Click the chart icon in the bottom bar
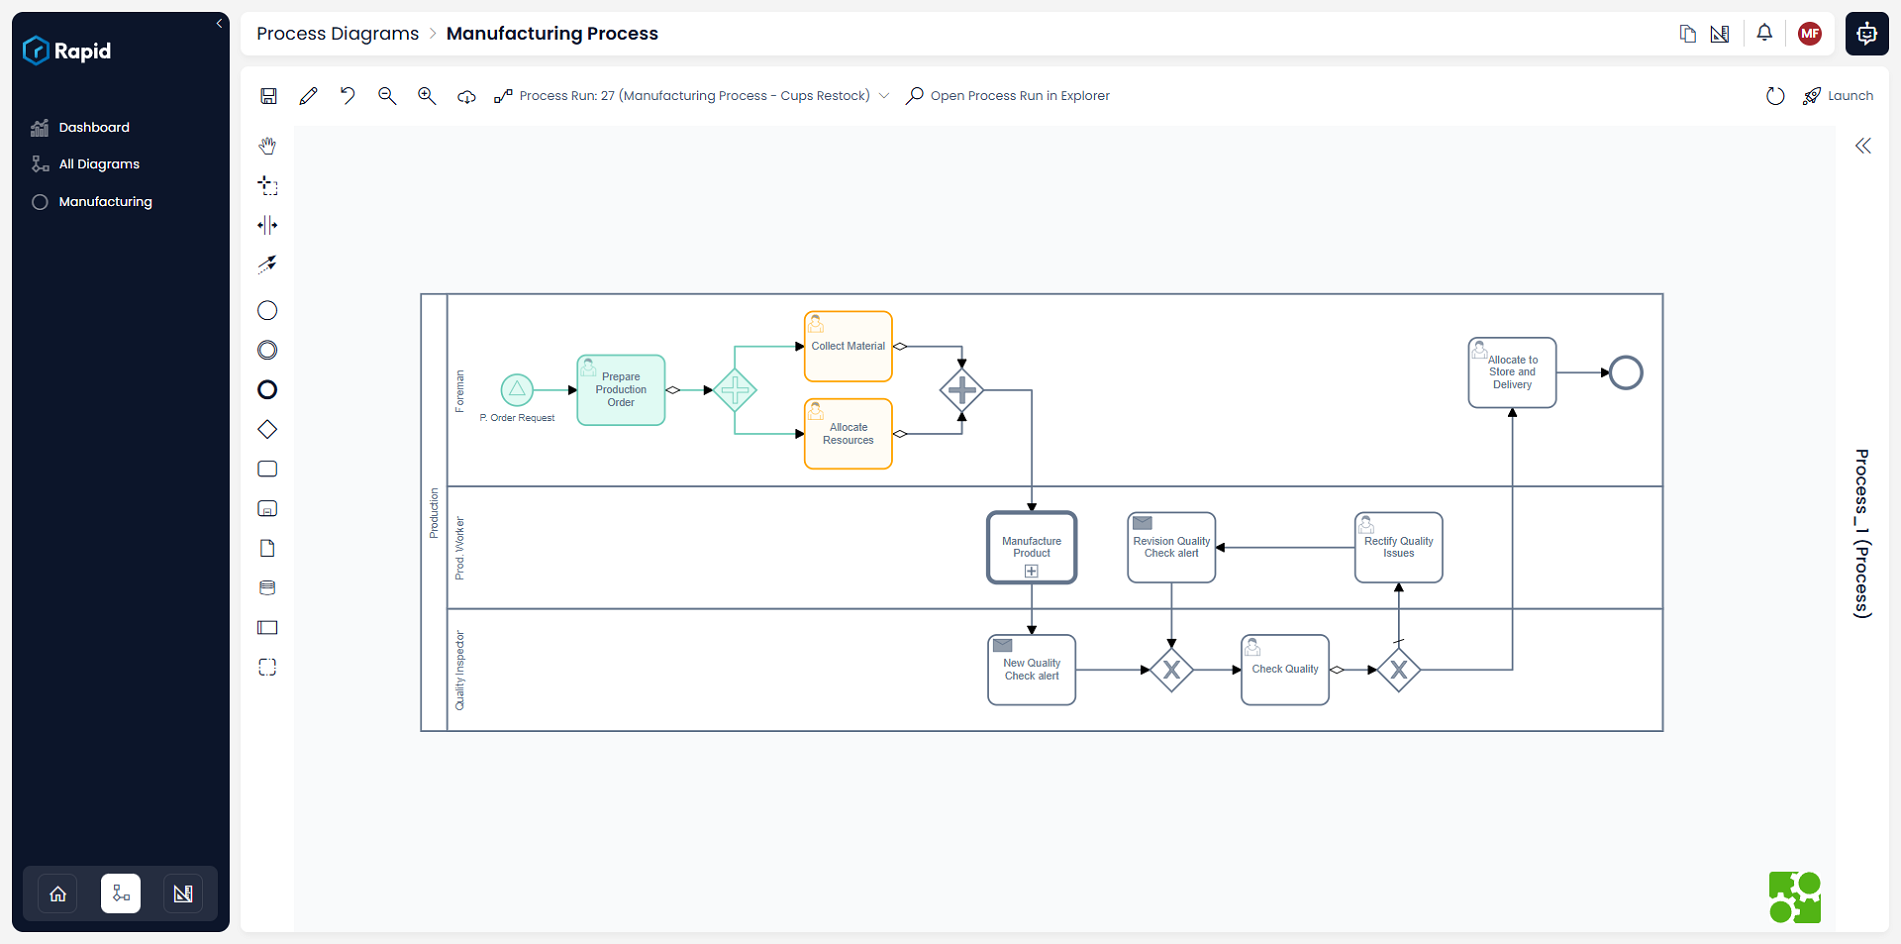The width and height of the screenshot is (1901, 944). 183,894
